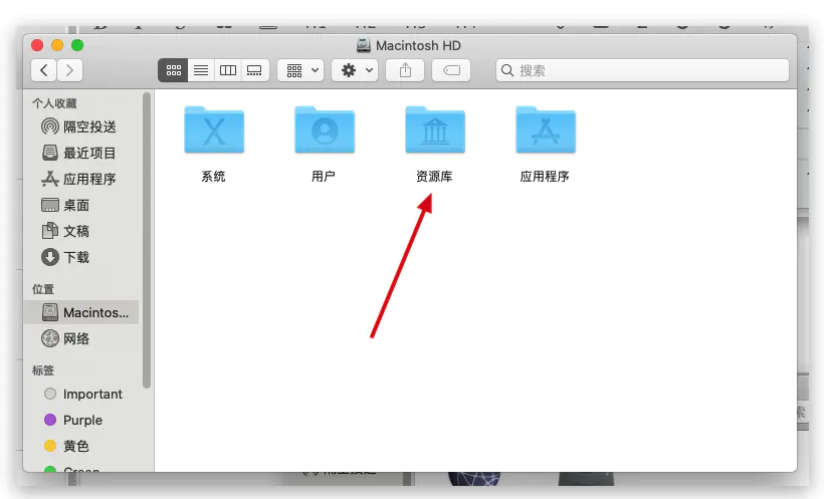Click the Macintosh HD title drive icon
This screenshot has width=824, height=499.
363,46
